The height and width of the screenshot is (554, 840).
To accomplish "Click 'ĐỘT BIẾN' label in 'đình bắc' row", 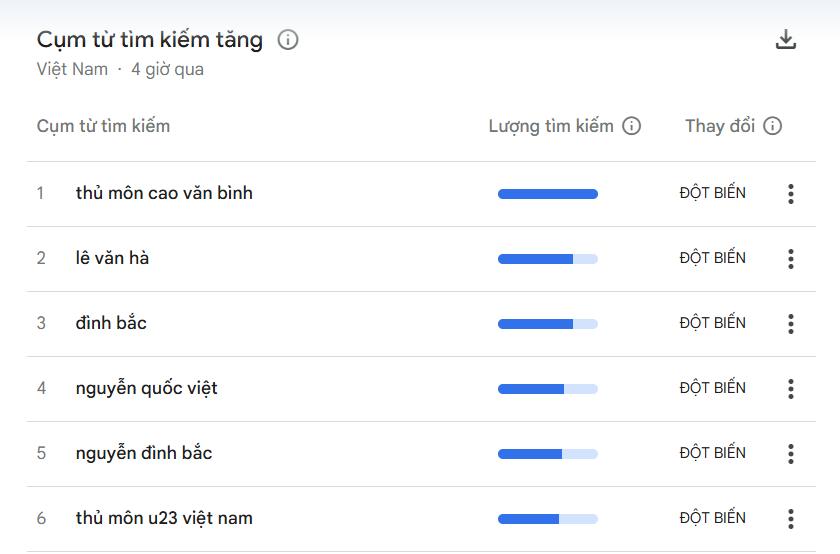I will pyautogui.click(x=712, y=323).
